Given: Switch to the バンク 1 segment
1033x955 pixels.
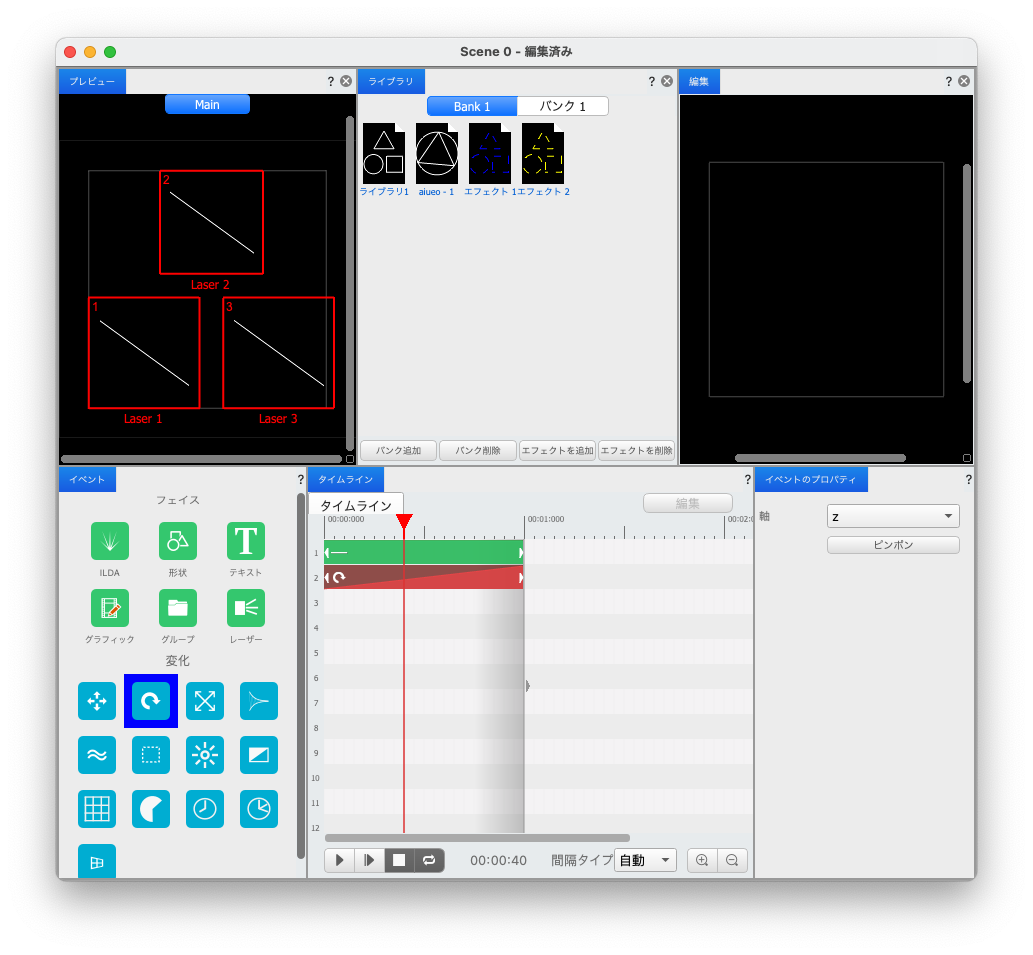Looking at the screenshot, I should pos(562,106).
